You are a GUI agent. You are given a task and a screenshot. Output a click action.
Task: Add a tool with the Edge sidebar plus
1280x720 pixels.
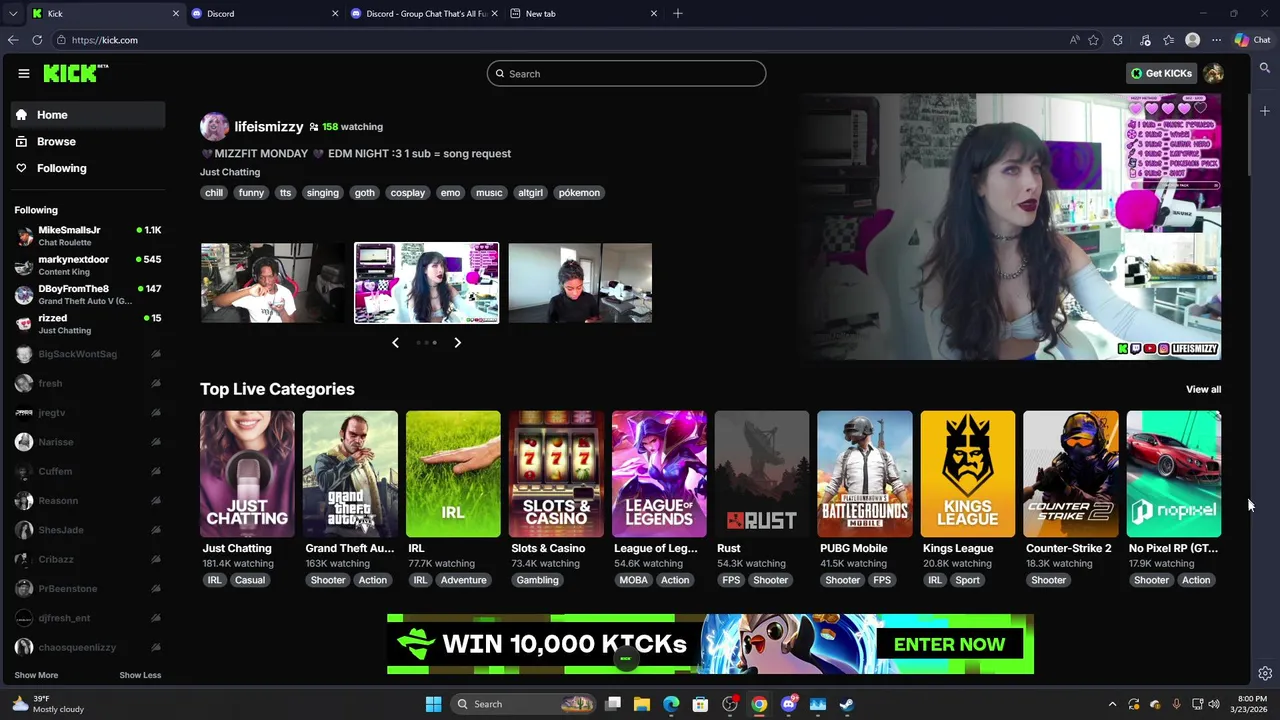pyautogui.click(x=1265, y=111)
